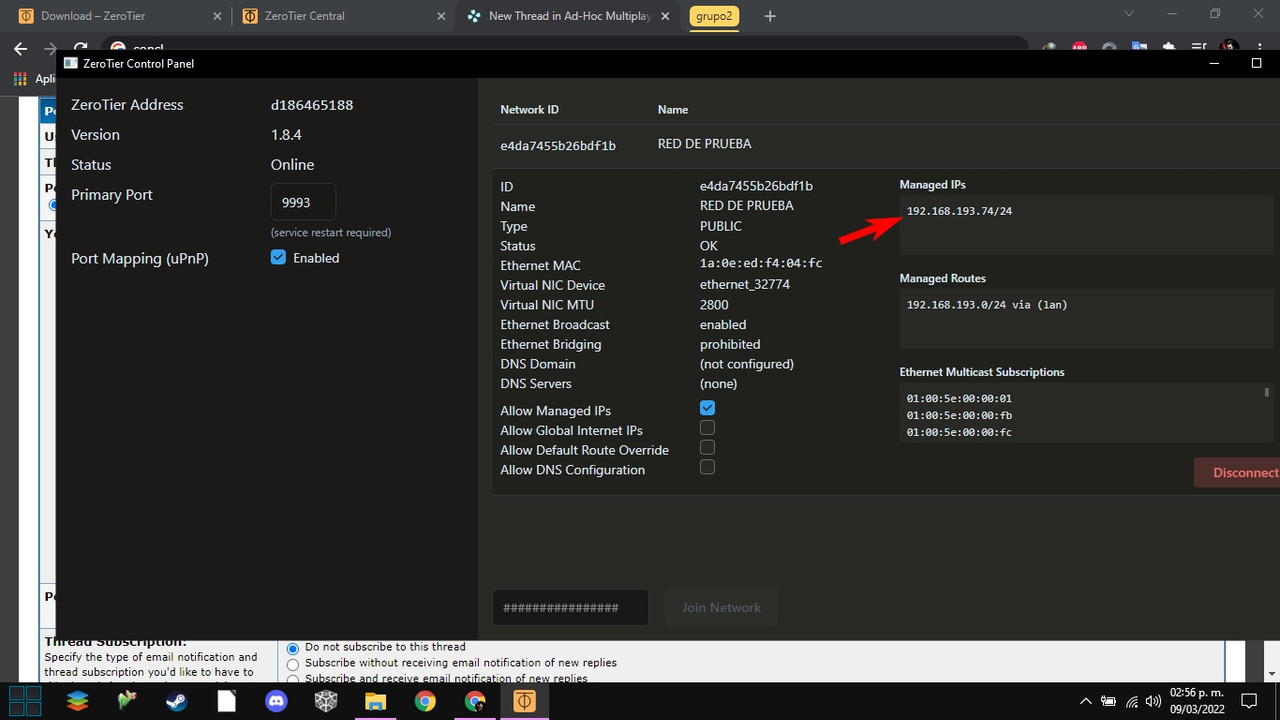Open the BlueStacks layered icon in taskbar
Viewport: 1280px width, 720px height.
(77, 701)
